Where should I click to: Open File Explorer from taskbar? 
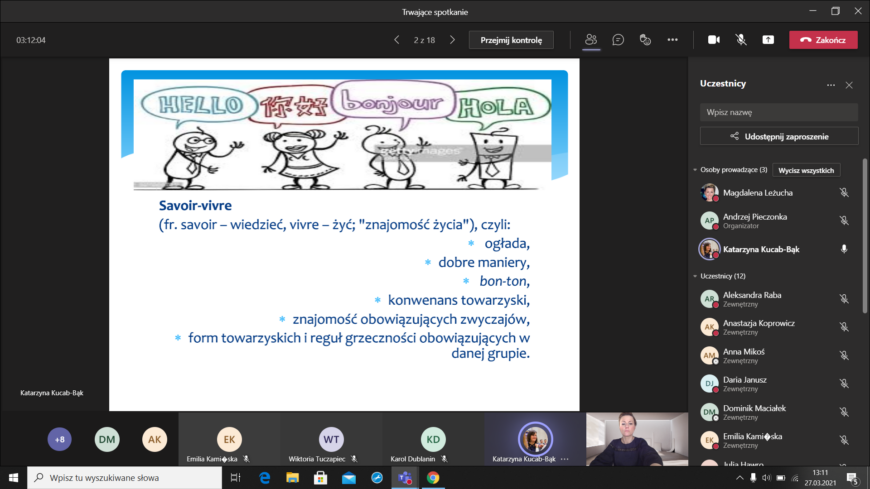(292, 477)
